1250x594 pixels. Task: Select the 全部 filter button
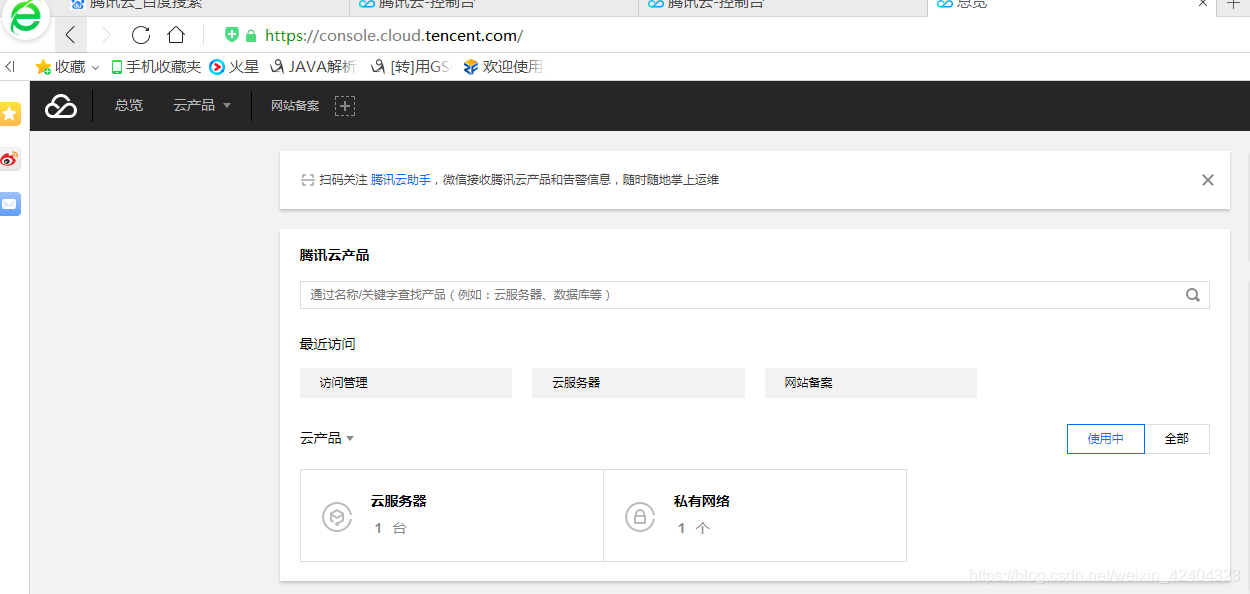click(x=1177, y=439)
